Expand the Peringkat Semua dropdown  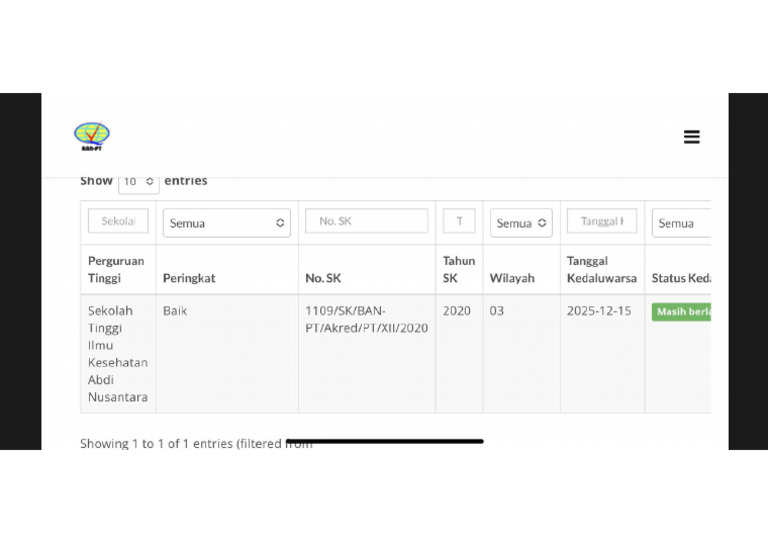[226, 223]
